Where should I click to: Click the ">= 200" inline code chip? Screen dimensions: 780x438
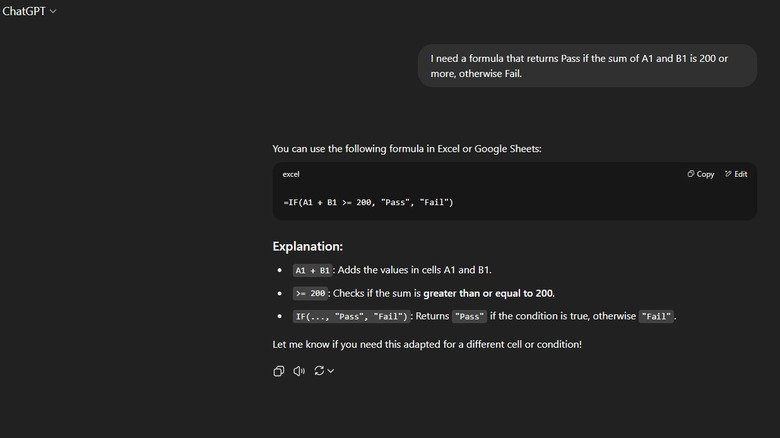click(311, 293)
